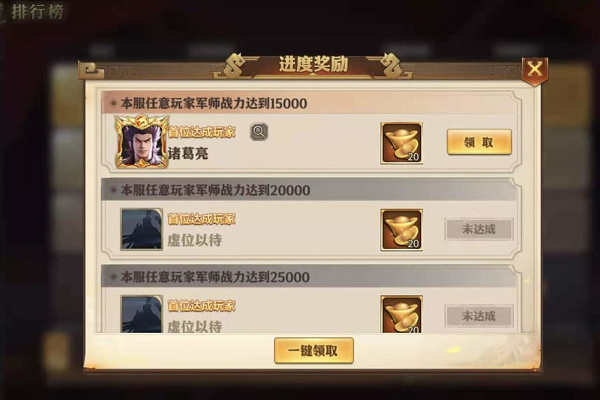
Task: Click the player name 诸葛亮
Action: point(188,153)
